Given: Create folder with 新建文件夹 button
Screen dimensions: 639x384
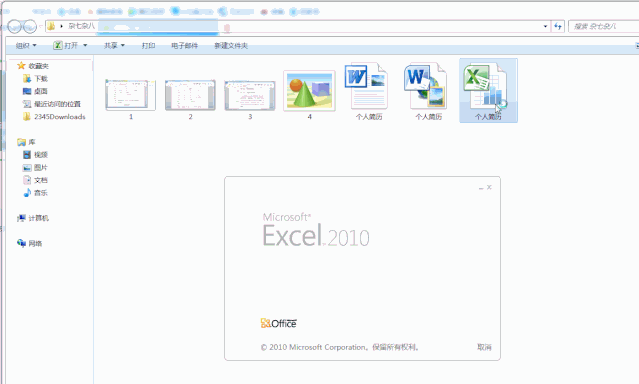Looking at the screenshot, I should coord(231,46).
